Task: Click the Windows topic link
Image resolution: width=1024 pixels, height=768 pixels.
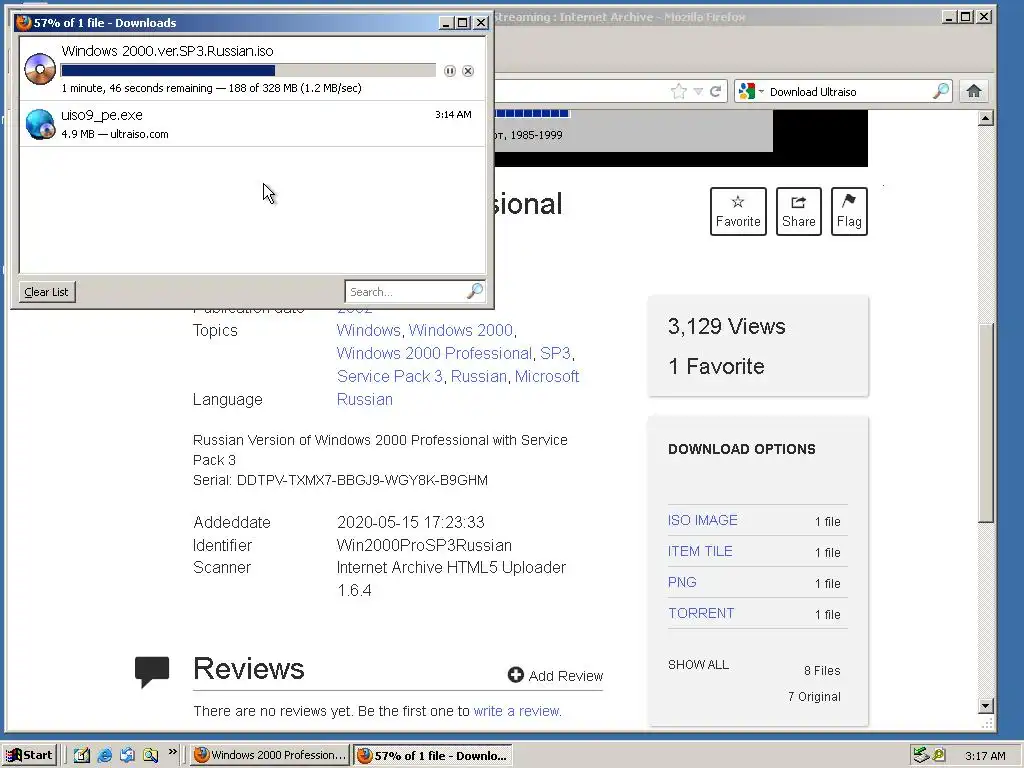Action: pyautogui.click(x=368, y=330)
